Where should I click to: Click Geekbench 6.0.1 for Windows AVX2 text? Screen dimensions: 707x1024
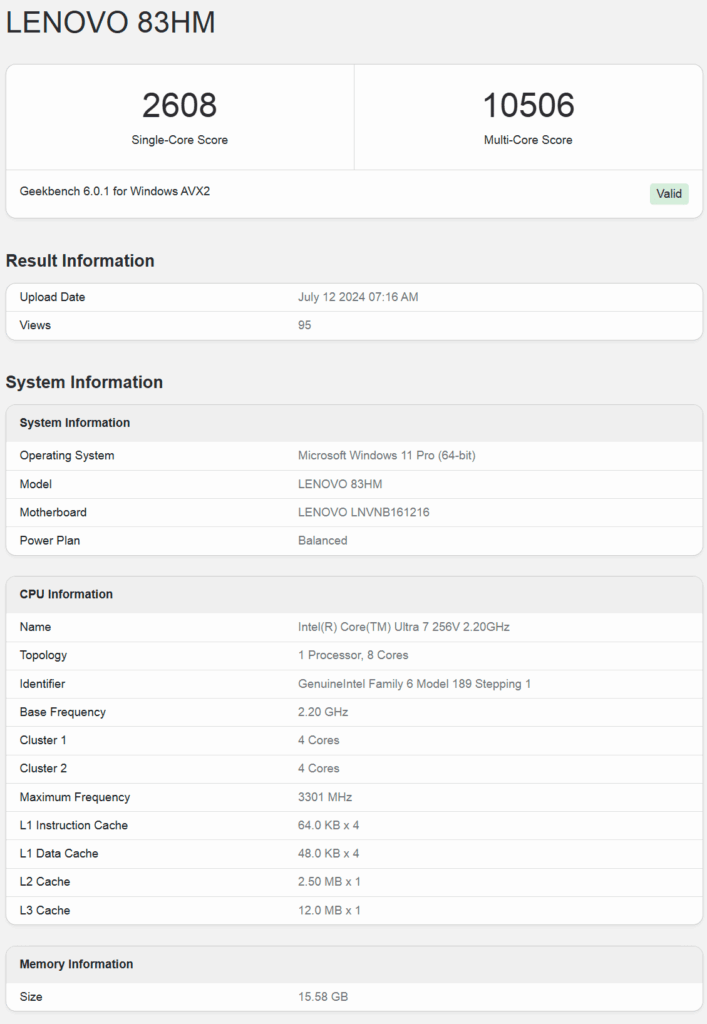[115, 191]
